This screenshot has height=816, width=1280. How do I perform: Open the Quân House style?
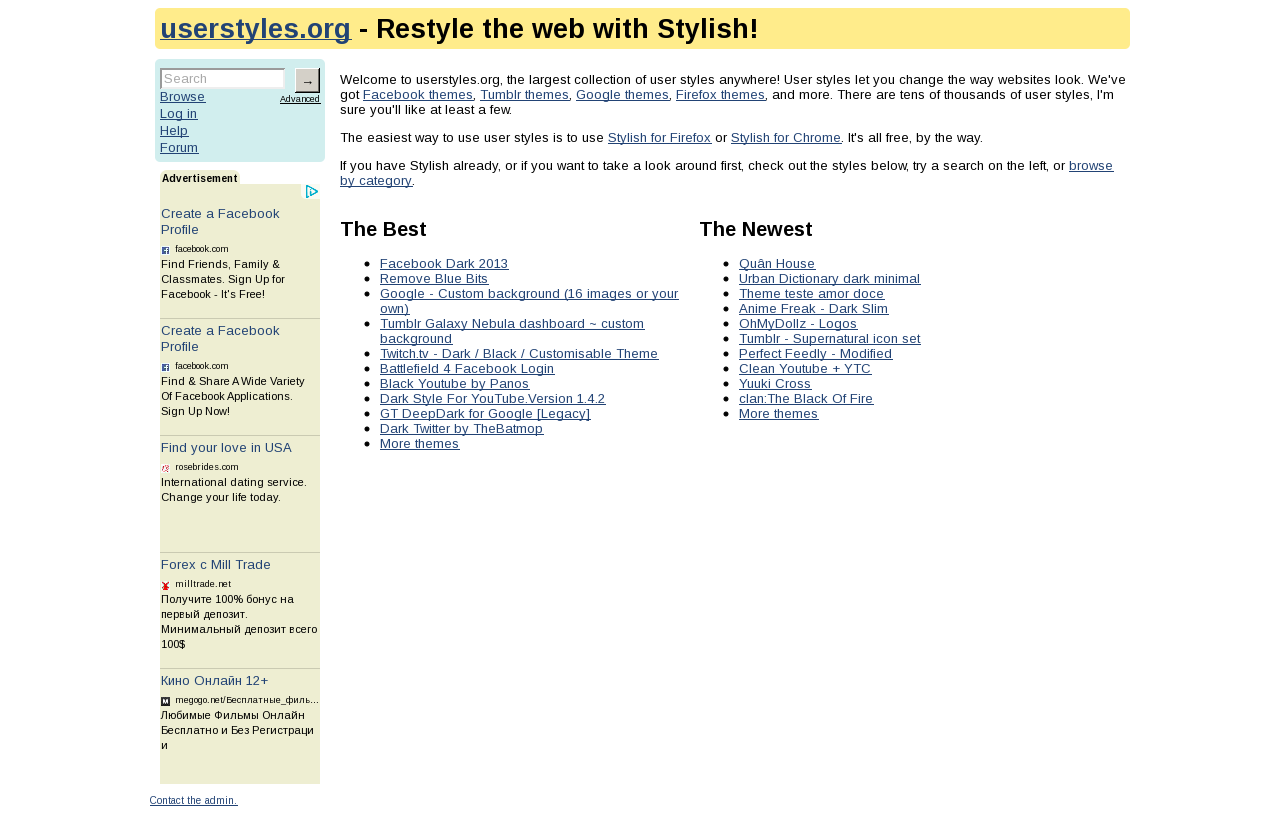[777, 264]
